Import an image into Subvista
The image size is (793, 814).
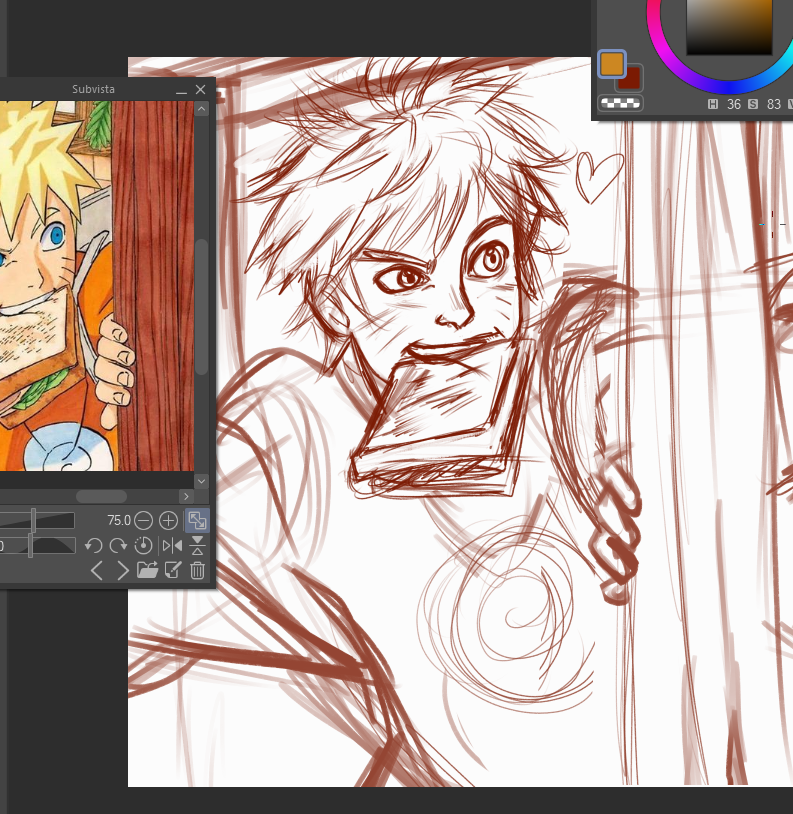[147, 571]
